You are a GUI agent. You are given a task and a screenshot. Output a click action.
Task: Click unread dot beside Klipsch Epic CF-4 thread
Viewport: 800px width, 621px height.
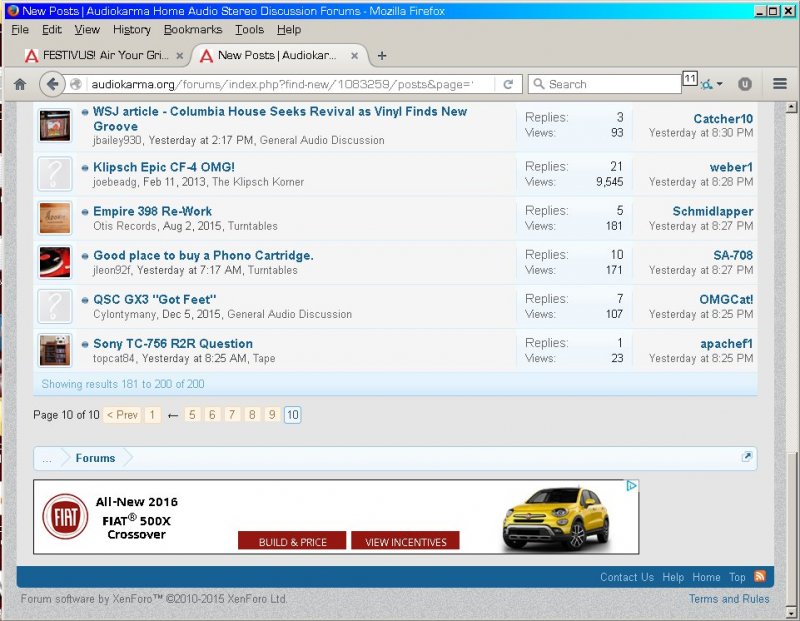(x=85, y=167)
